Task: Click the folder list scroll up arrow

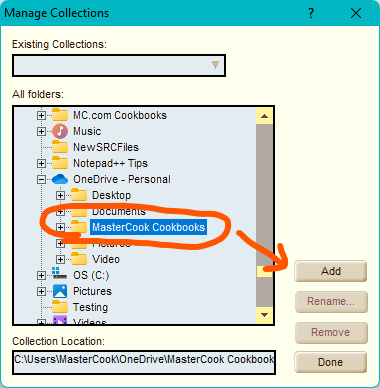Action: [x=265, y=116]
